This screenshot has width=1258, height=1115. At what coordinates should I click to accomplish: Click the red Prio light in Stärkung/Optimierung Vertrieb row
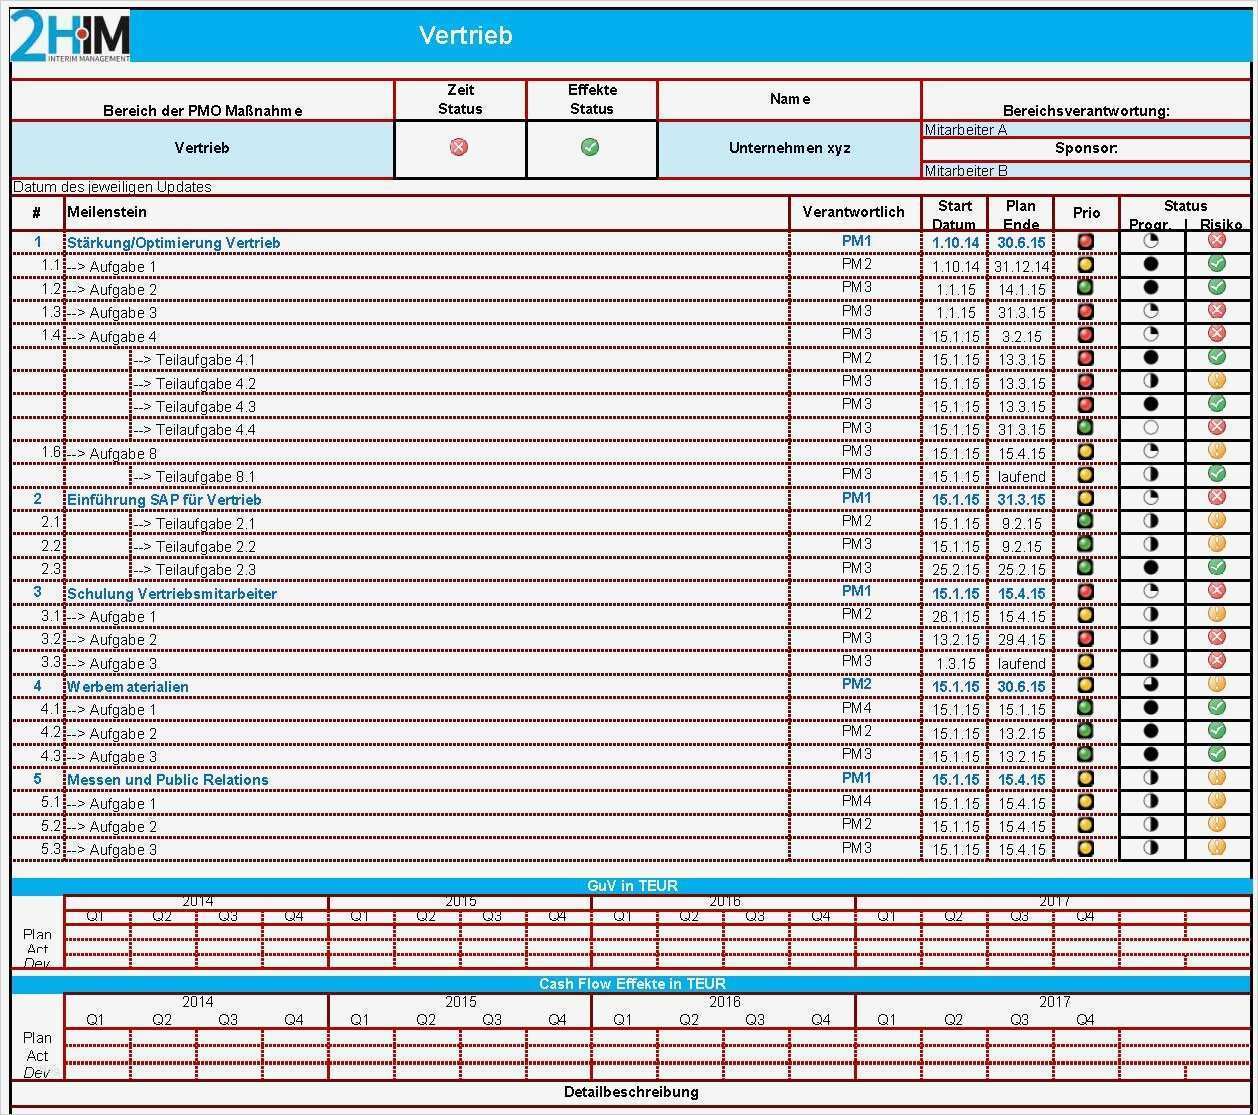(x=1086, y=241)
